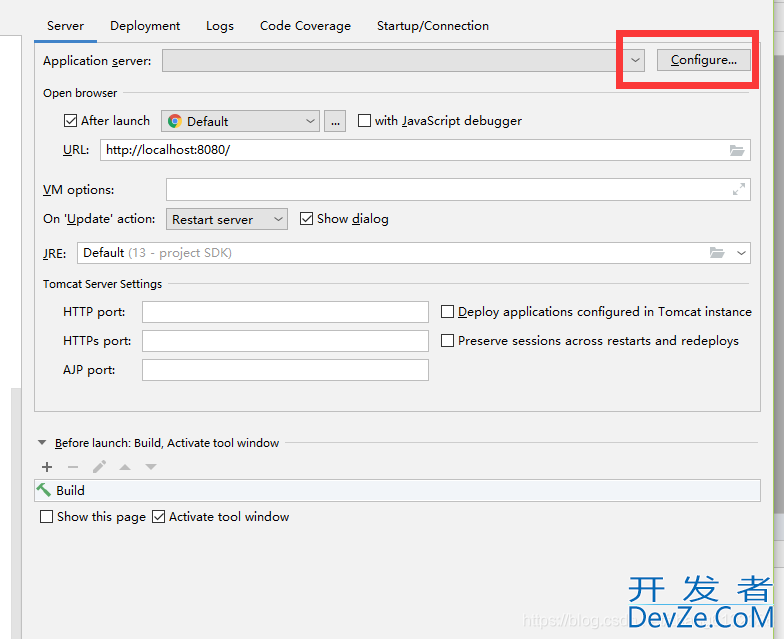
Task: Click the add (+) before-launch task icon
Action: tap(47, 467)
